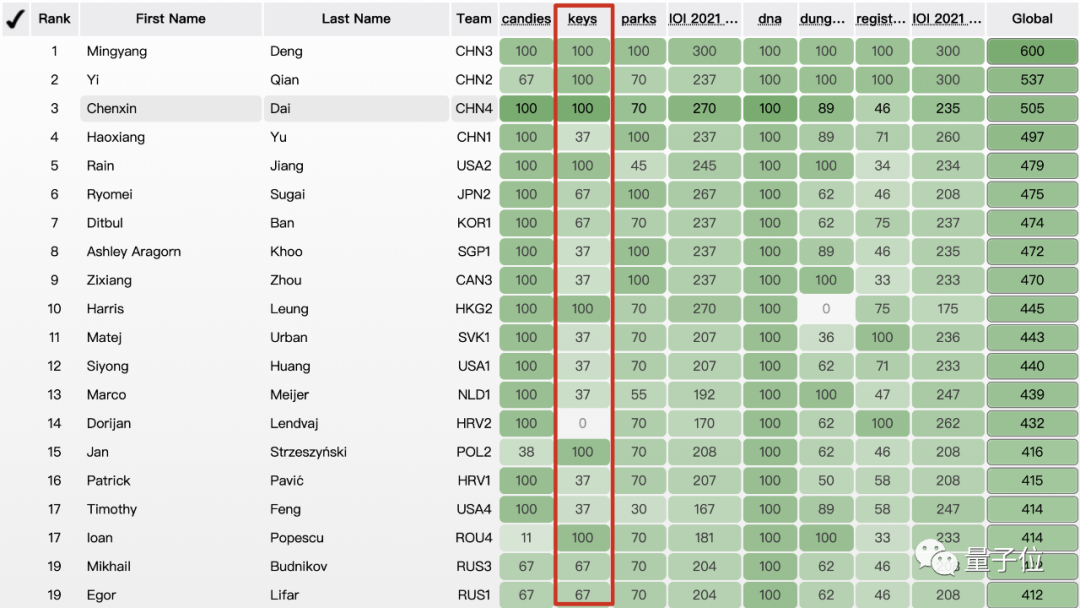Screen dimensions: 1080x608
Task: Open the parks task header link
Action: (x=638, y=19)
